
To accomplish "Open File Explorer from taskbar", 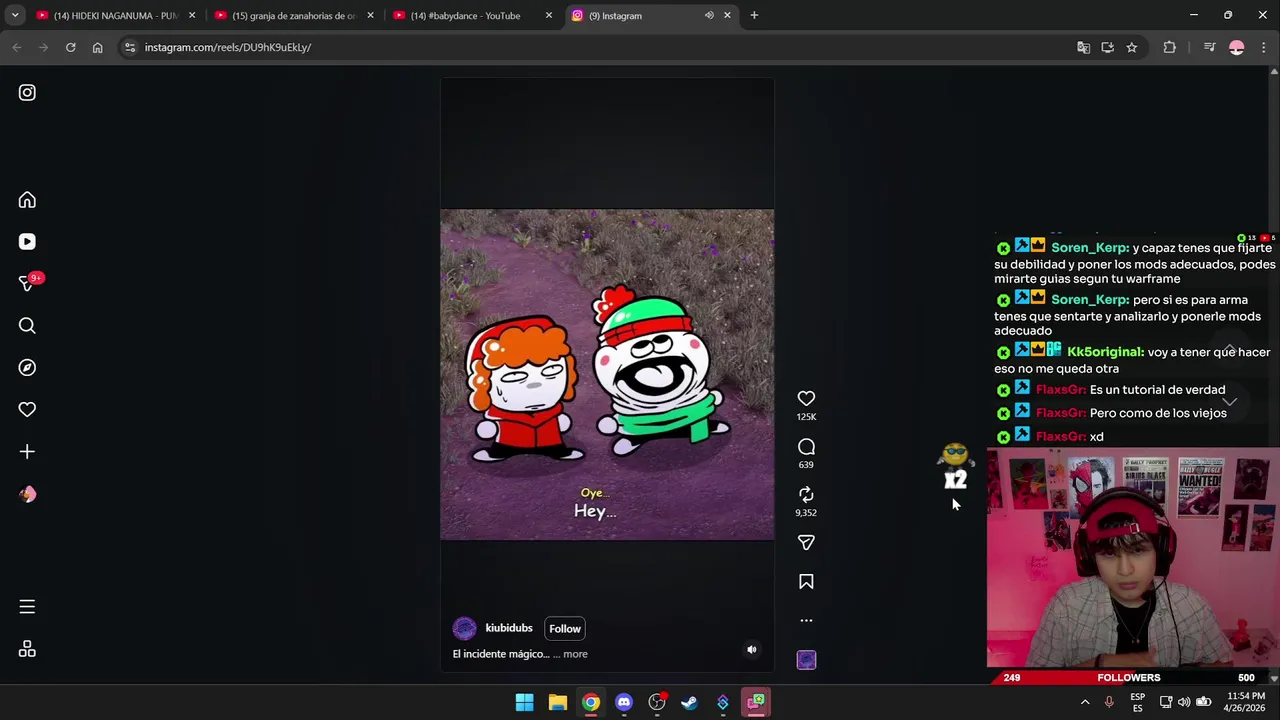I will coord(558,702).
